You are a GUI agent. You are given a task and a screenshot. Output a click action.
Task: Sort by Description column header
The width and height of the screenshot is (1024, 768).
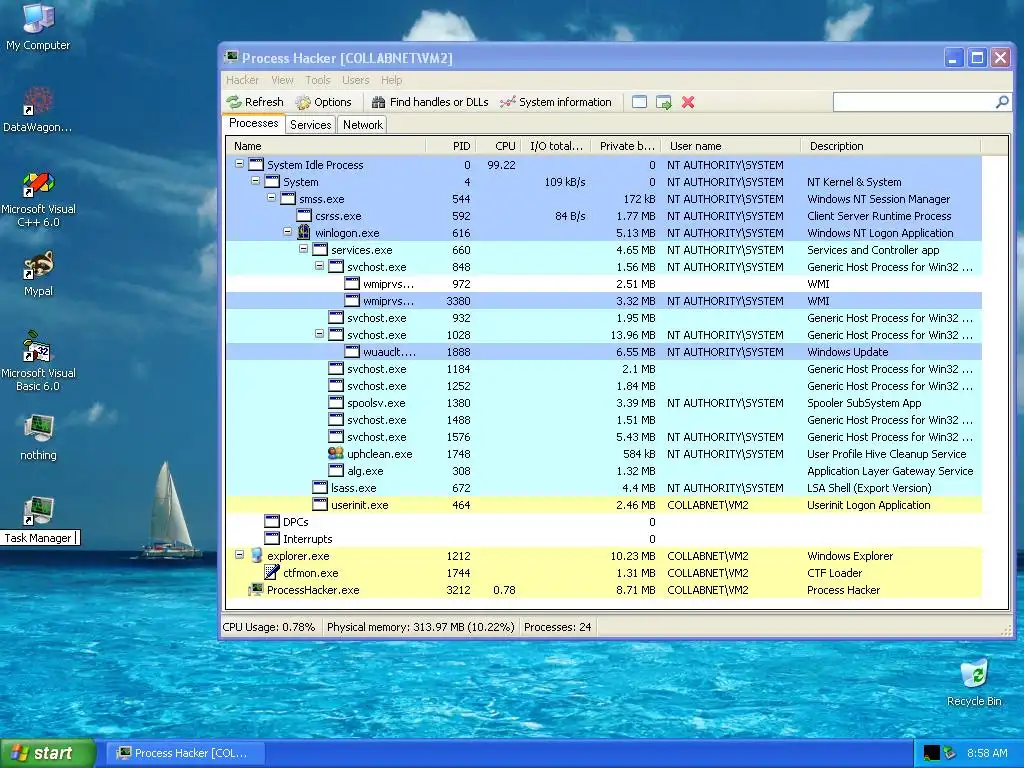(890, 146)
